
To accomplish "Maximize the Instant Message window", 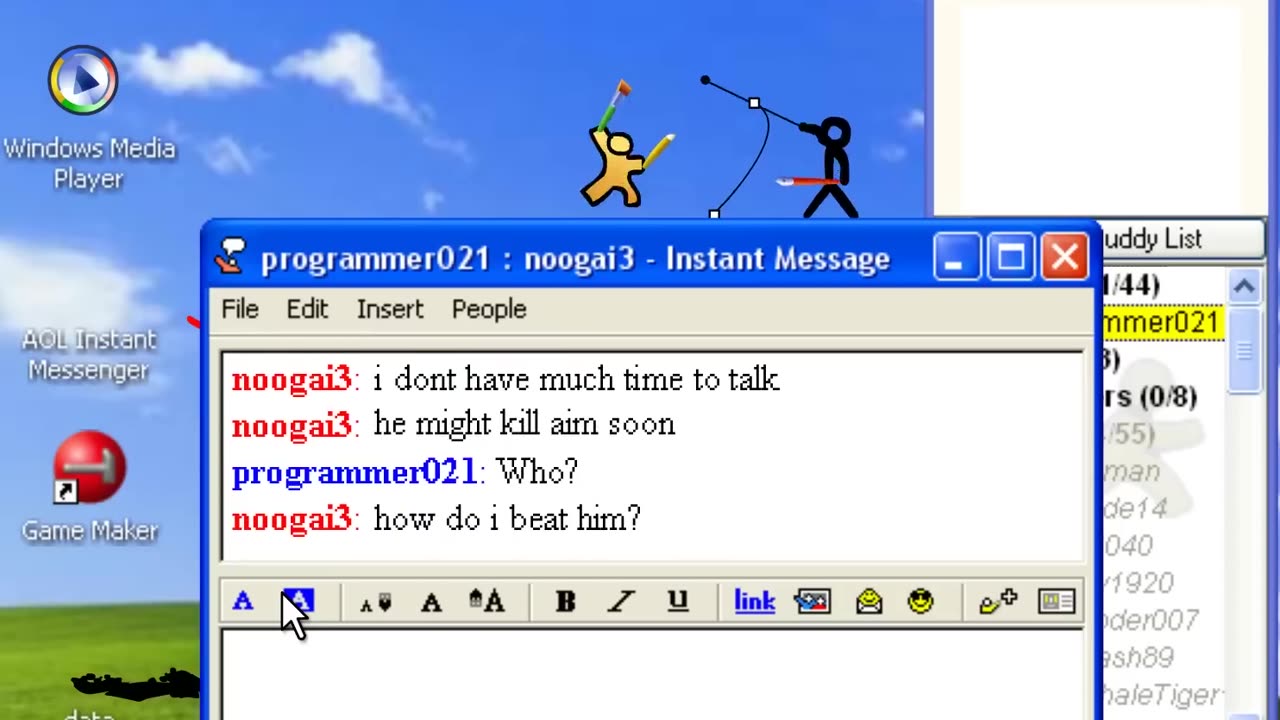I will point(1010,258).
